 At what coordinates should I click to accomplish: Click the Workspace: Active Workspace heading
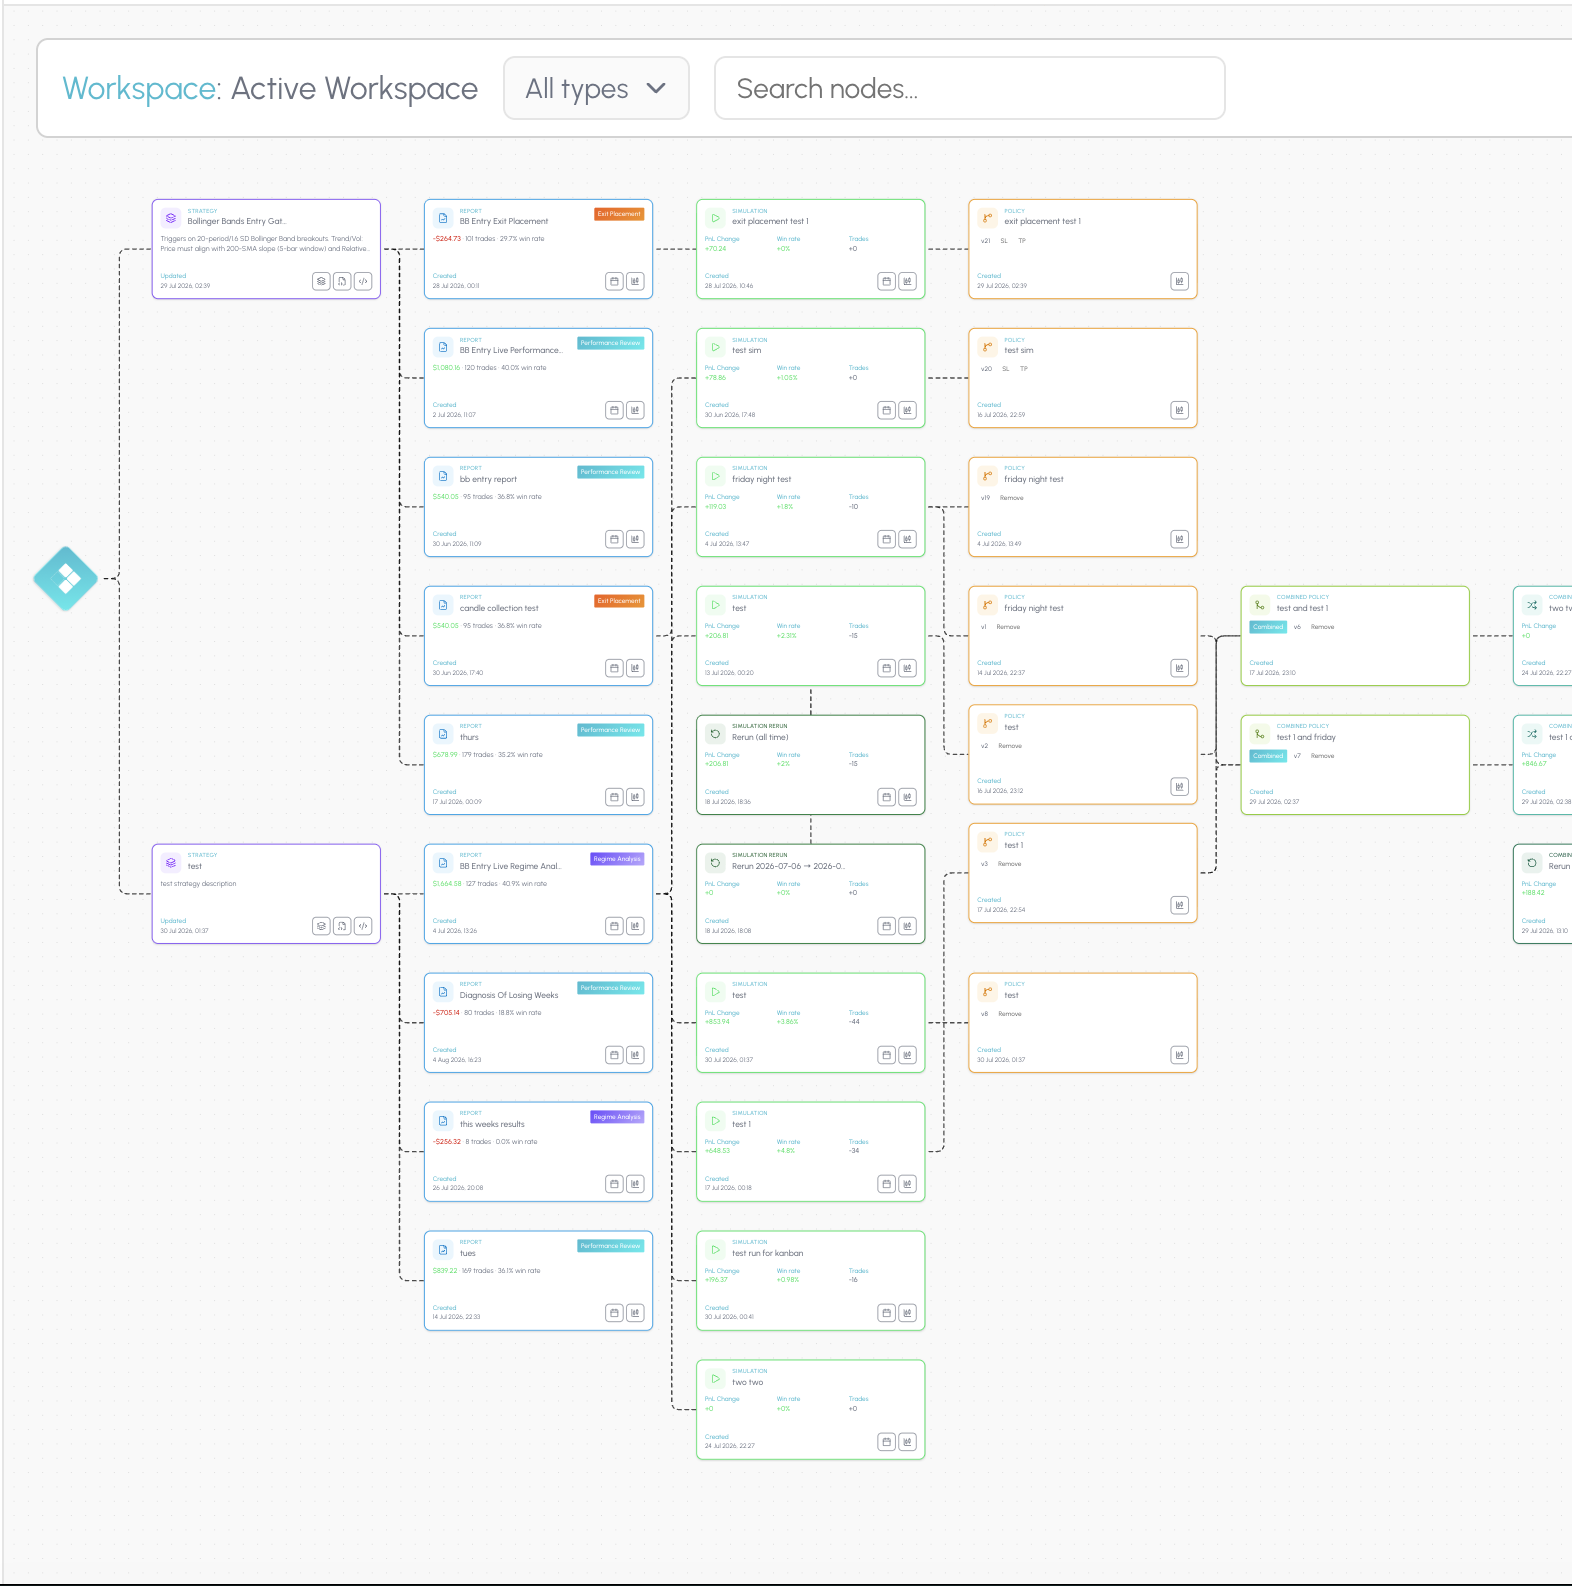pyautogui.click(x=270, y=88)
